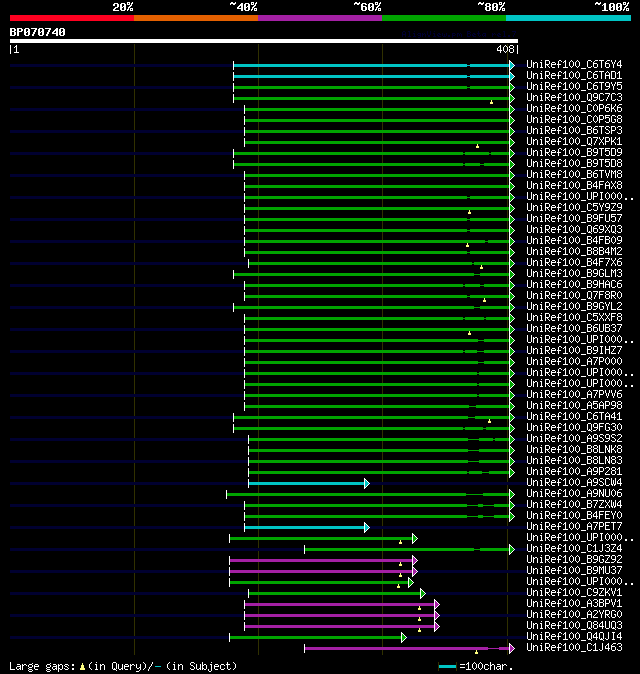Click the cyan alignment bar of UniRef100_C6TAD1
Viewport: 640px width, 674px height.
click(x=371, y=77)
